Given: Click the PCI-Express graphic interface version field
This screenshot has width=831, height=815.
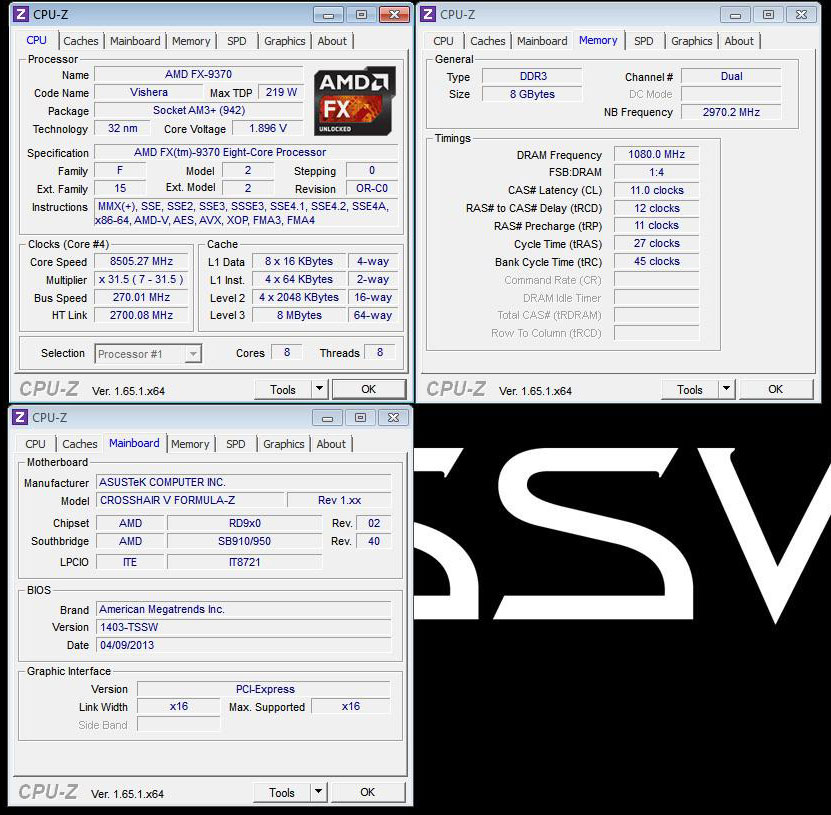Looking at the screenshot, I should [x=264, y=689].
